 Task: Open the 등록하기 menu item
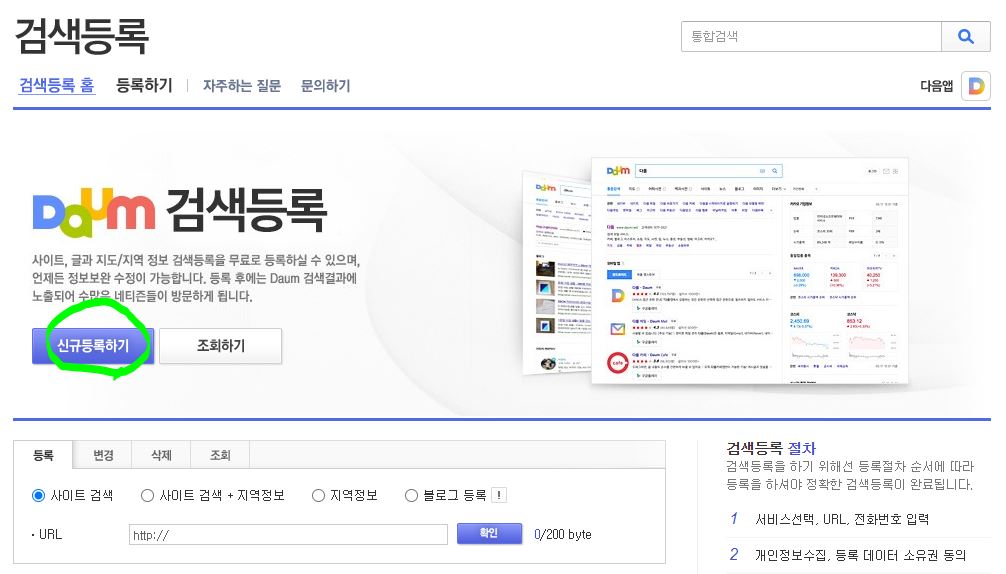(144, 85)
